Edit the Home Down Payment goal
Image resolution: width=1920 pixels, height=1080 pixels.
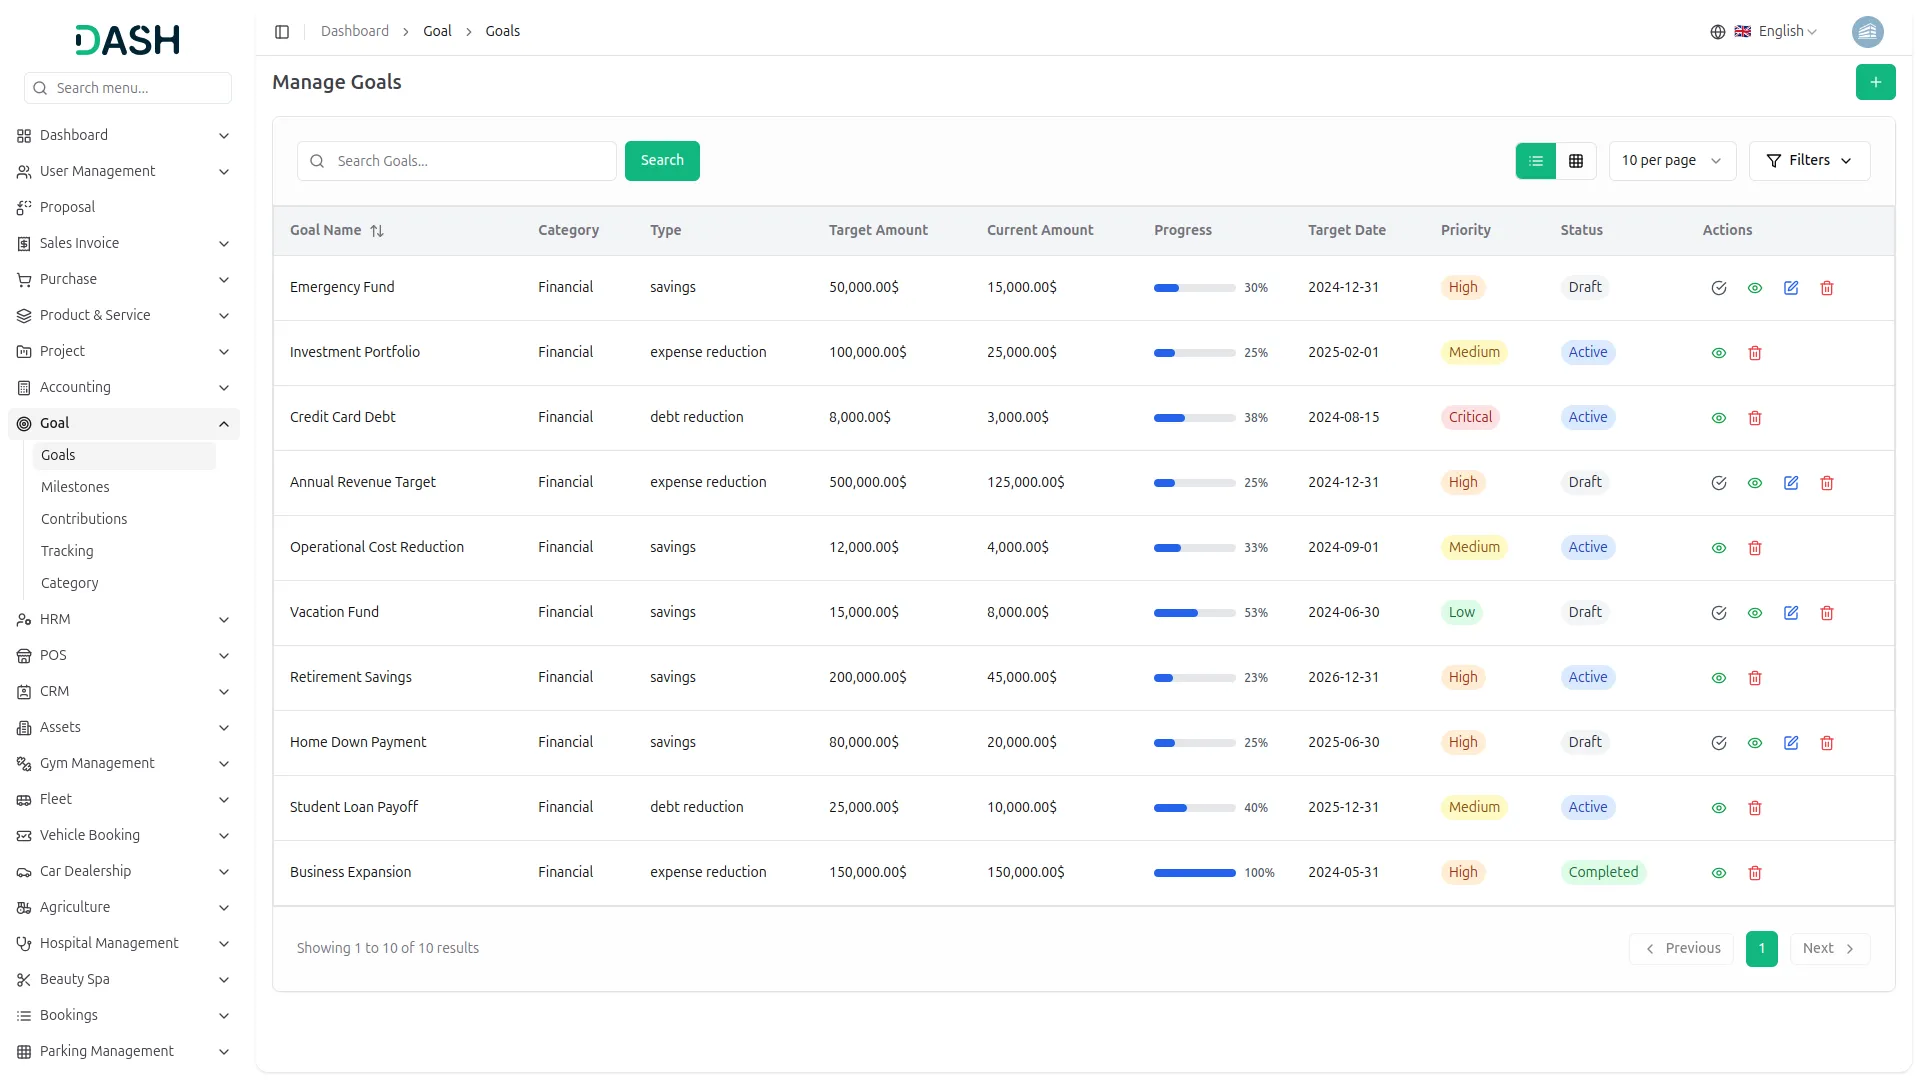[x=1790, y=743]
